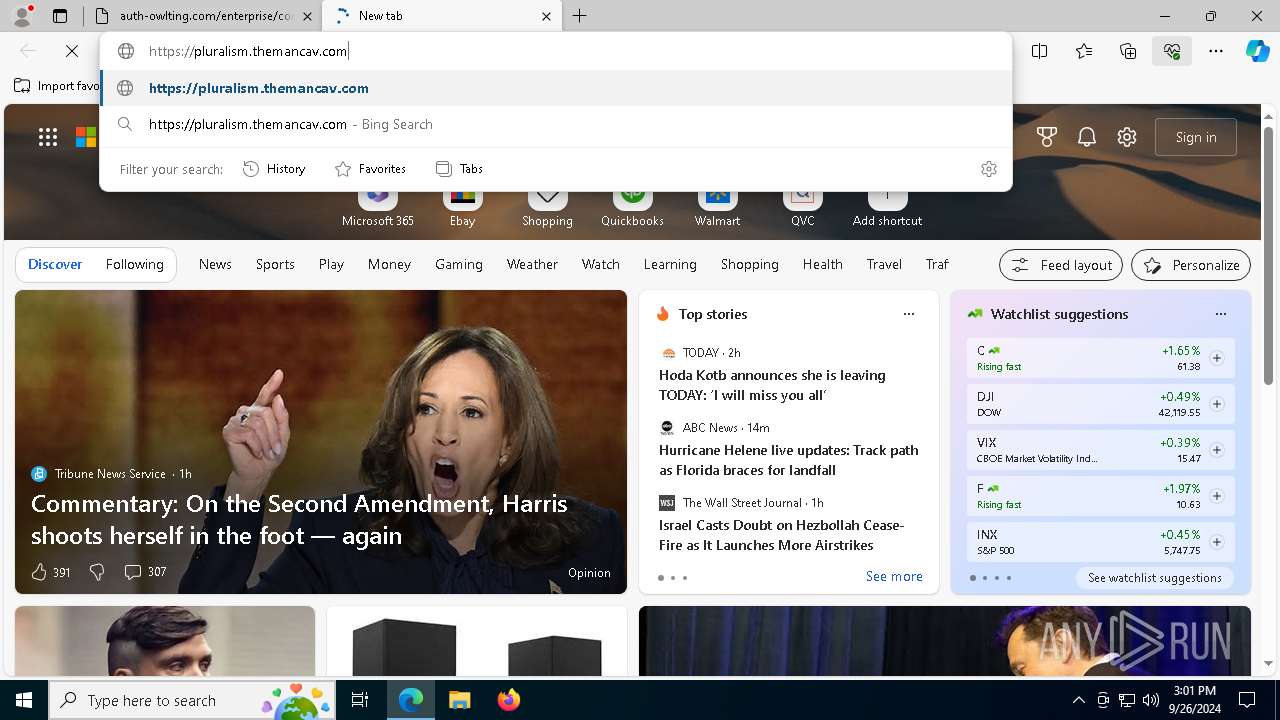The height and width of the screenshot is (720, 1280).
Task: Open comments on Harris commentary article
Action: click(x=145, y=572)
